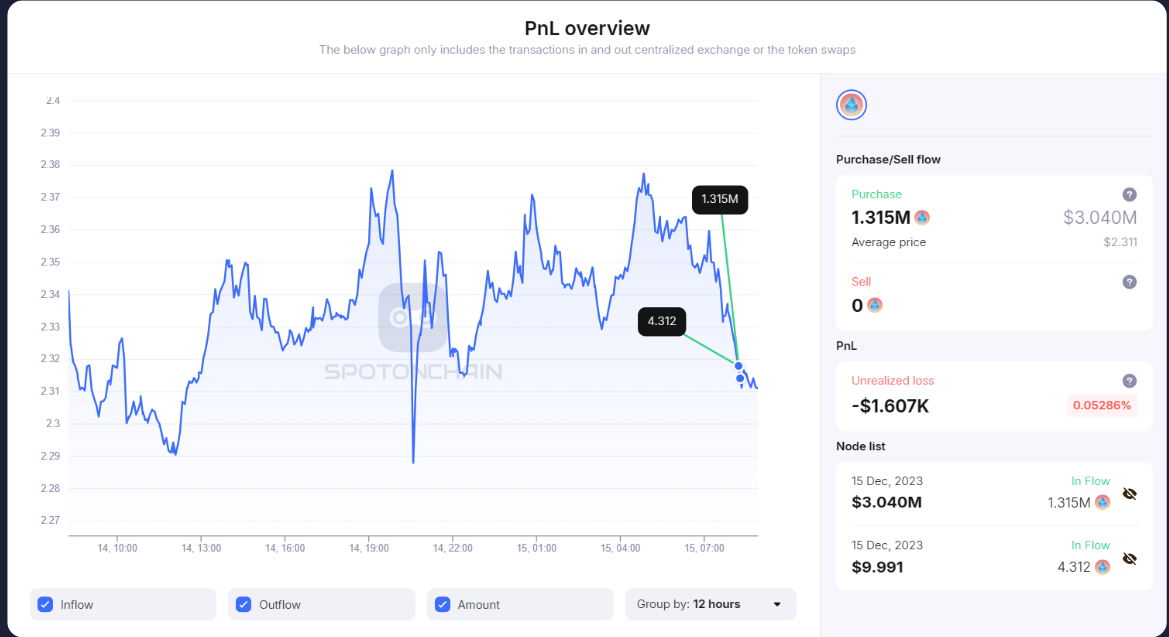Click the 1.315M tooltip label on the chart
Viewport: 1169px width, 637px height.
coord(720,199)
